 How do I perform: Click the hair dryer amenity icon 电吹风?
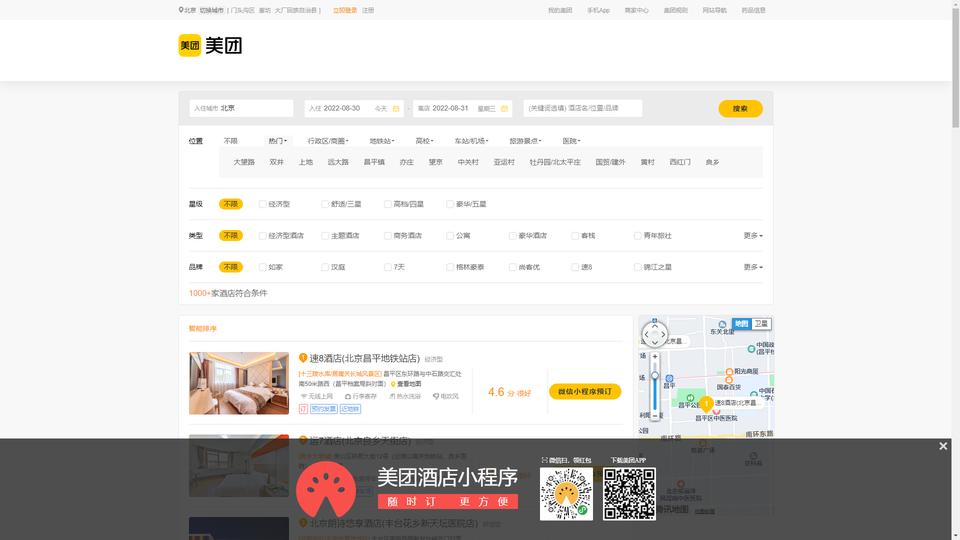pos(436,396)
